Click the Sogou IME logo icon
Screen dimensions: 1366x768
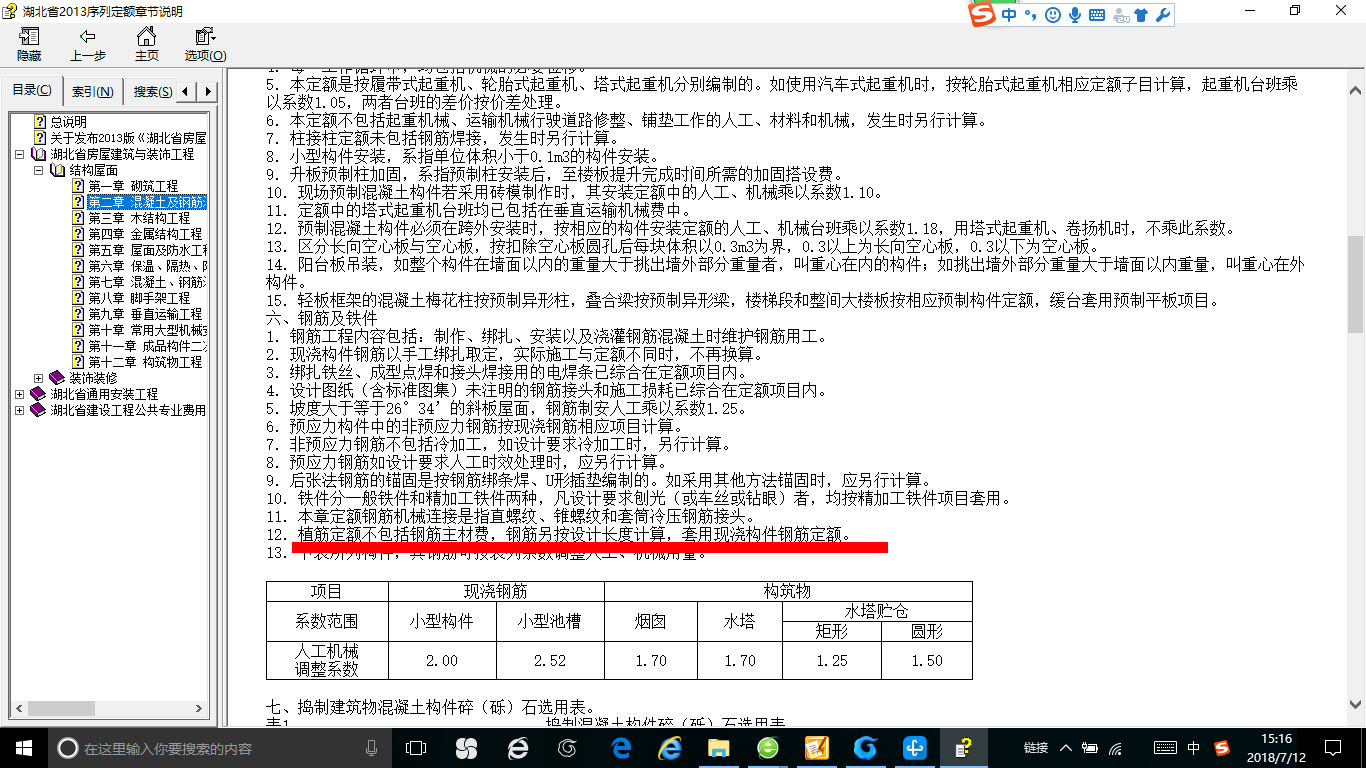click(x=983, y=14)
